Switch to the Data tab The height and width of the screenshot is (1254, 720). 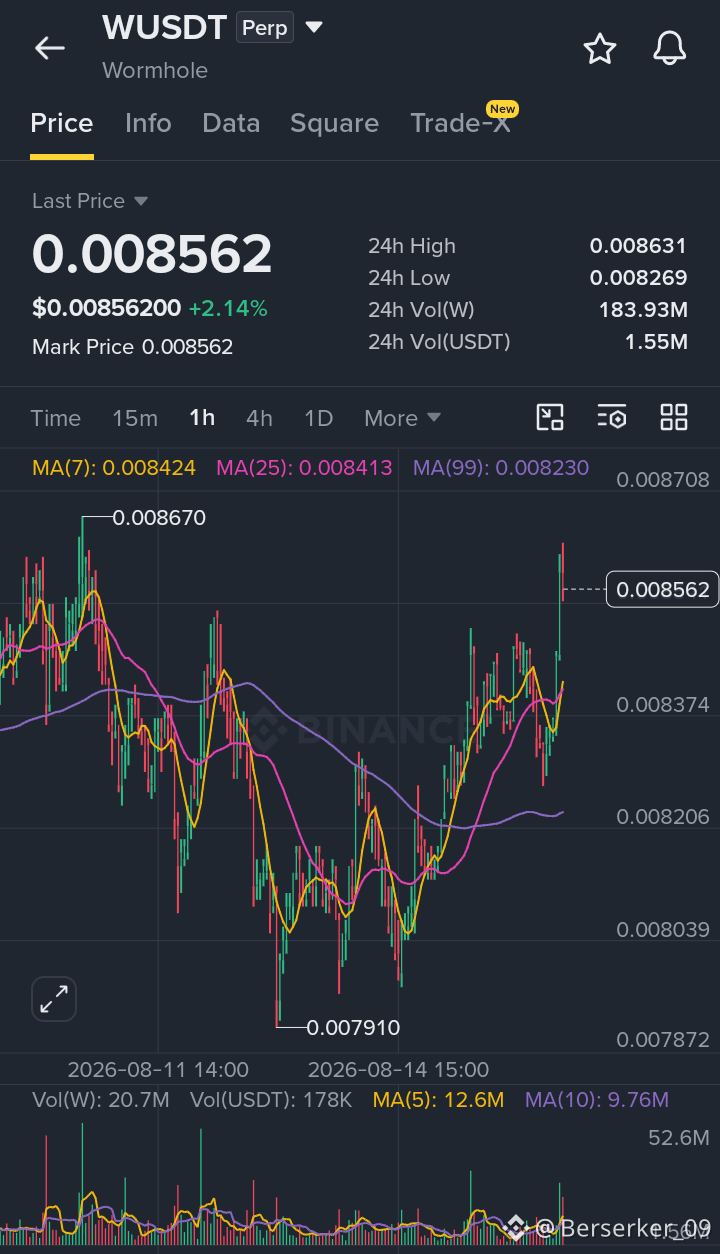pos(231,123)
